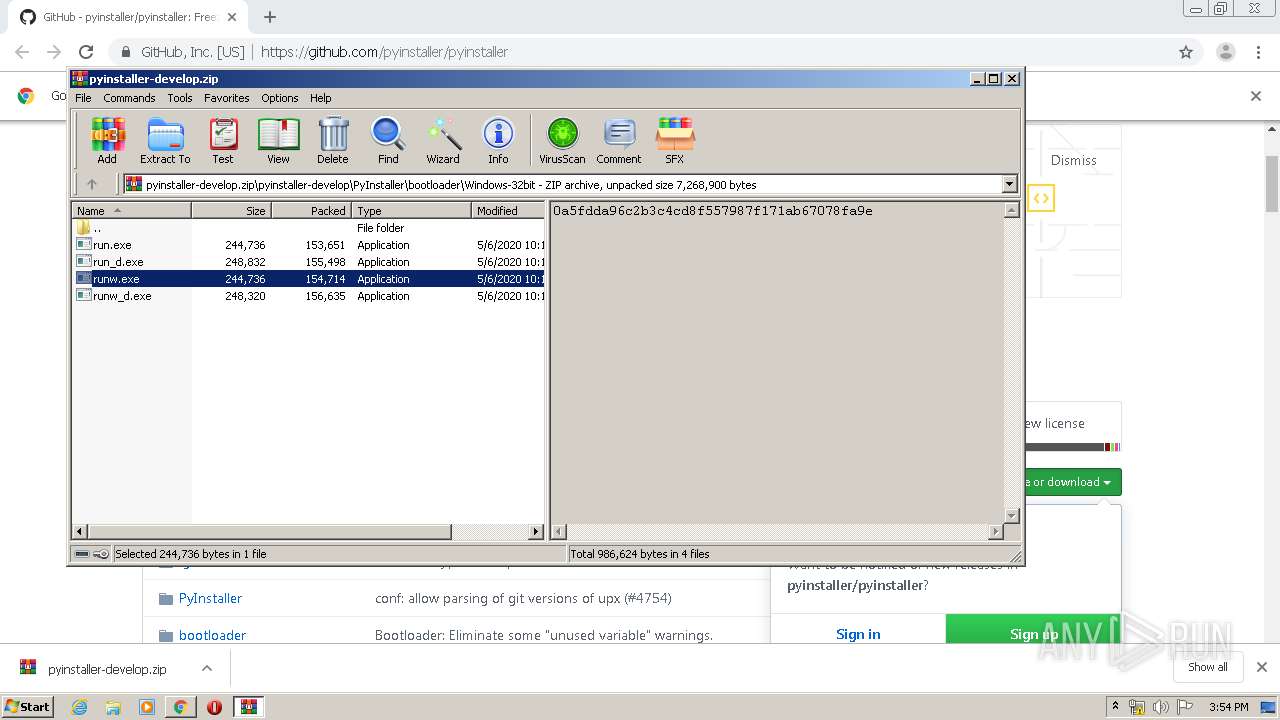Sort file list by Packed column
The width and height of the screenshot is (1280, 720).
tap(311, 211)
